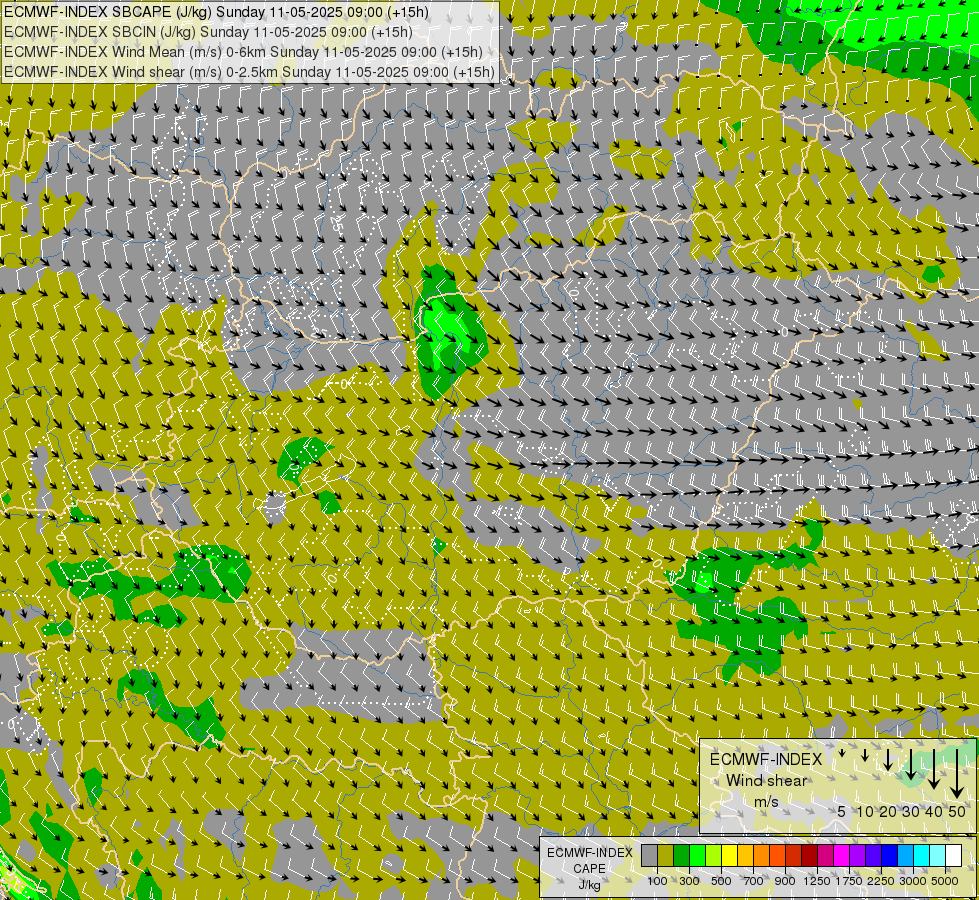The width and height of the screenshot is (979, 900).
Task: Pick the dark green CAPE legend swatch
Action: [x=681, y=855]
